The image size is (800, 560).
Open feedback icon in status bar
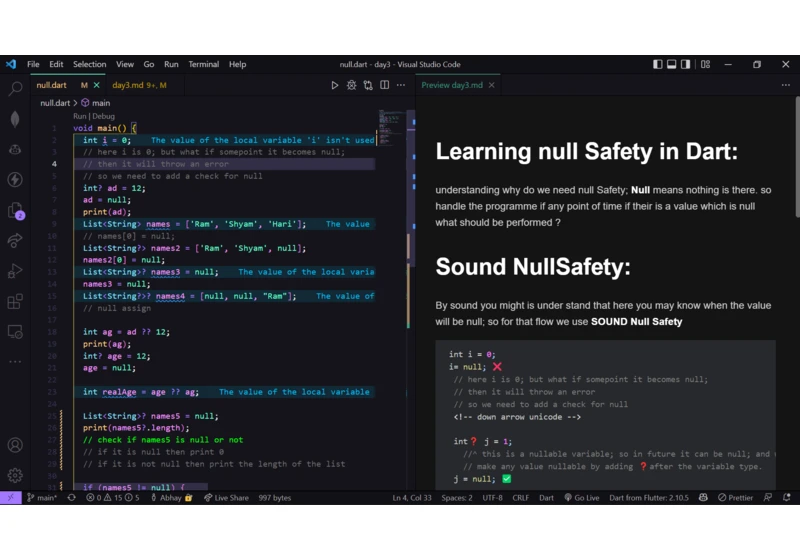point(768,498)
